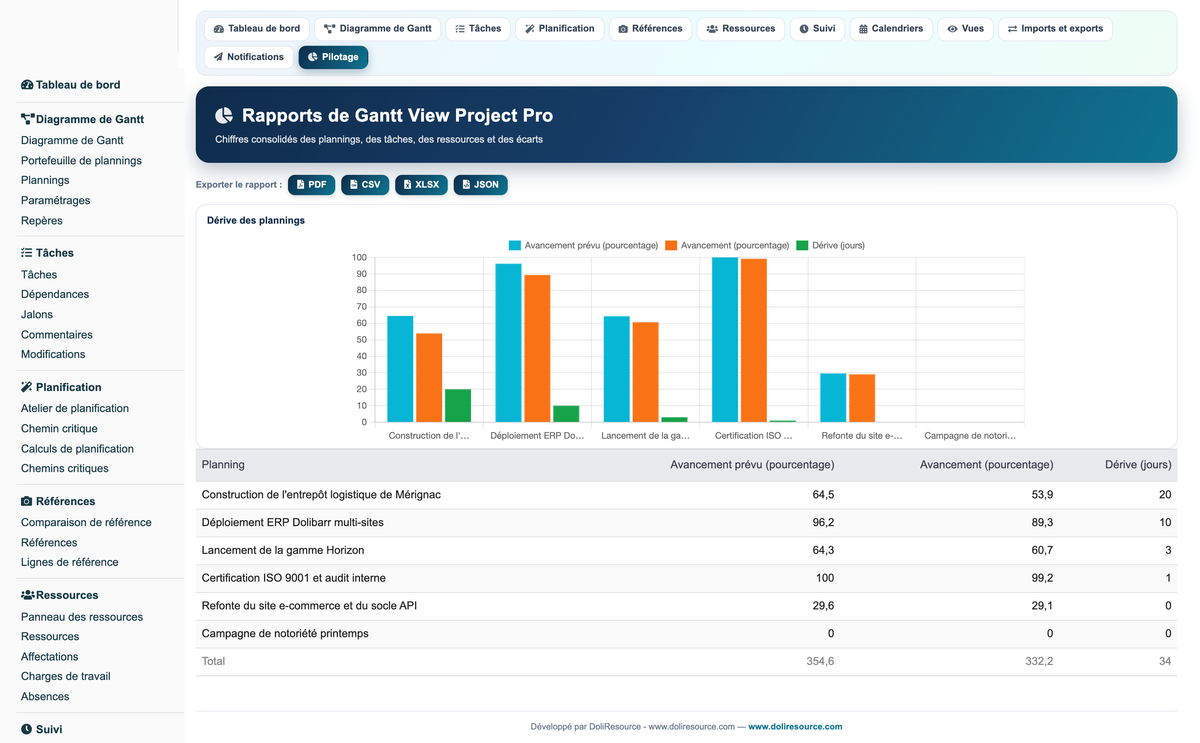
Task: Export the report as PDF
Action: [x=311, y=185]
